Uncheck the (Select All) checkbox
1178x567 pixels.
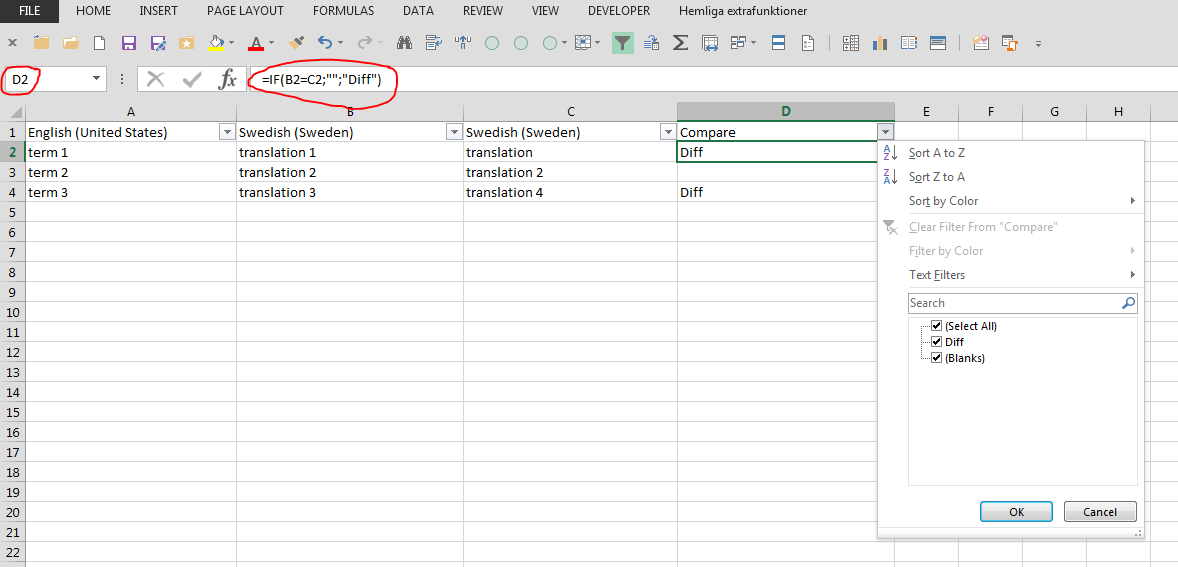coord(937,326)
